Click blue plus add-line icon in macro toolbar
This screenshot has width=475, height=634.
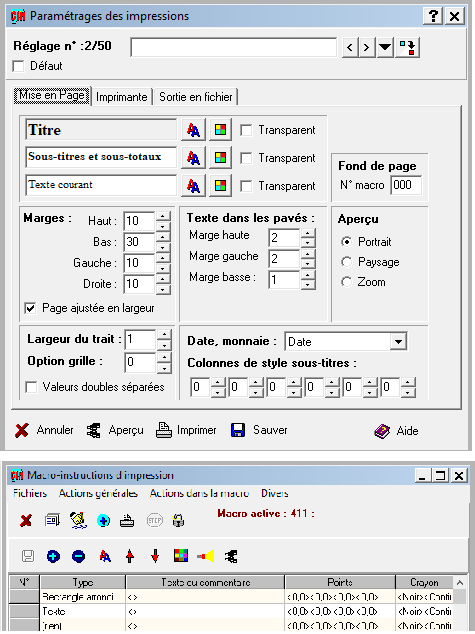click(x=53, y=556)
